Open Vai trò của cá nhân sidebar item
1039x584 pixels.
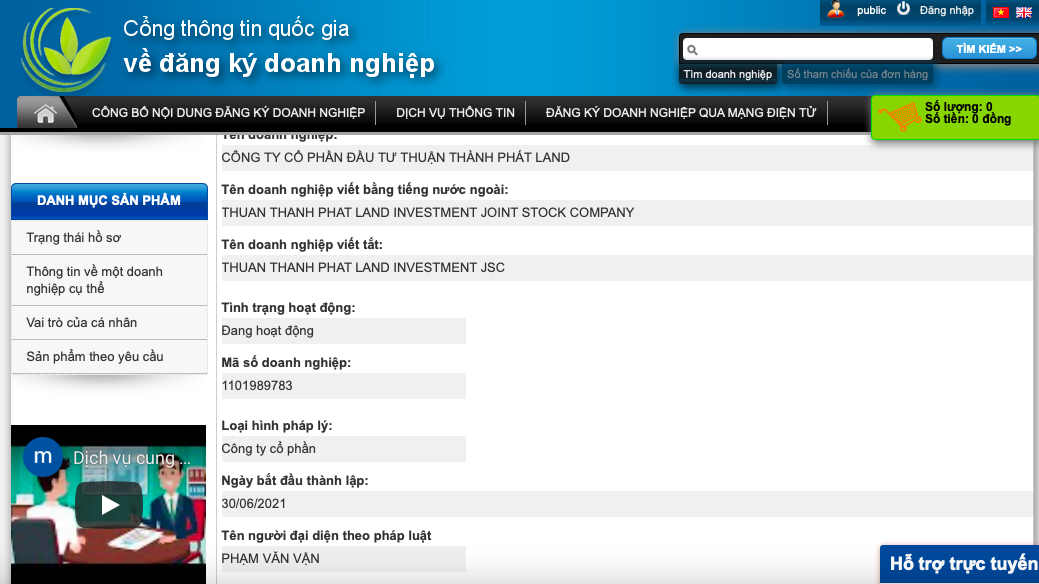coord(82,323)
